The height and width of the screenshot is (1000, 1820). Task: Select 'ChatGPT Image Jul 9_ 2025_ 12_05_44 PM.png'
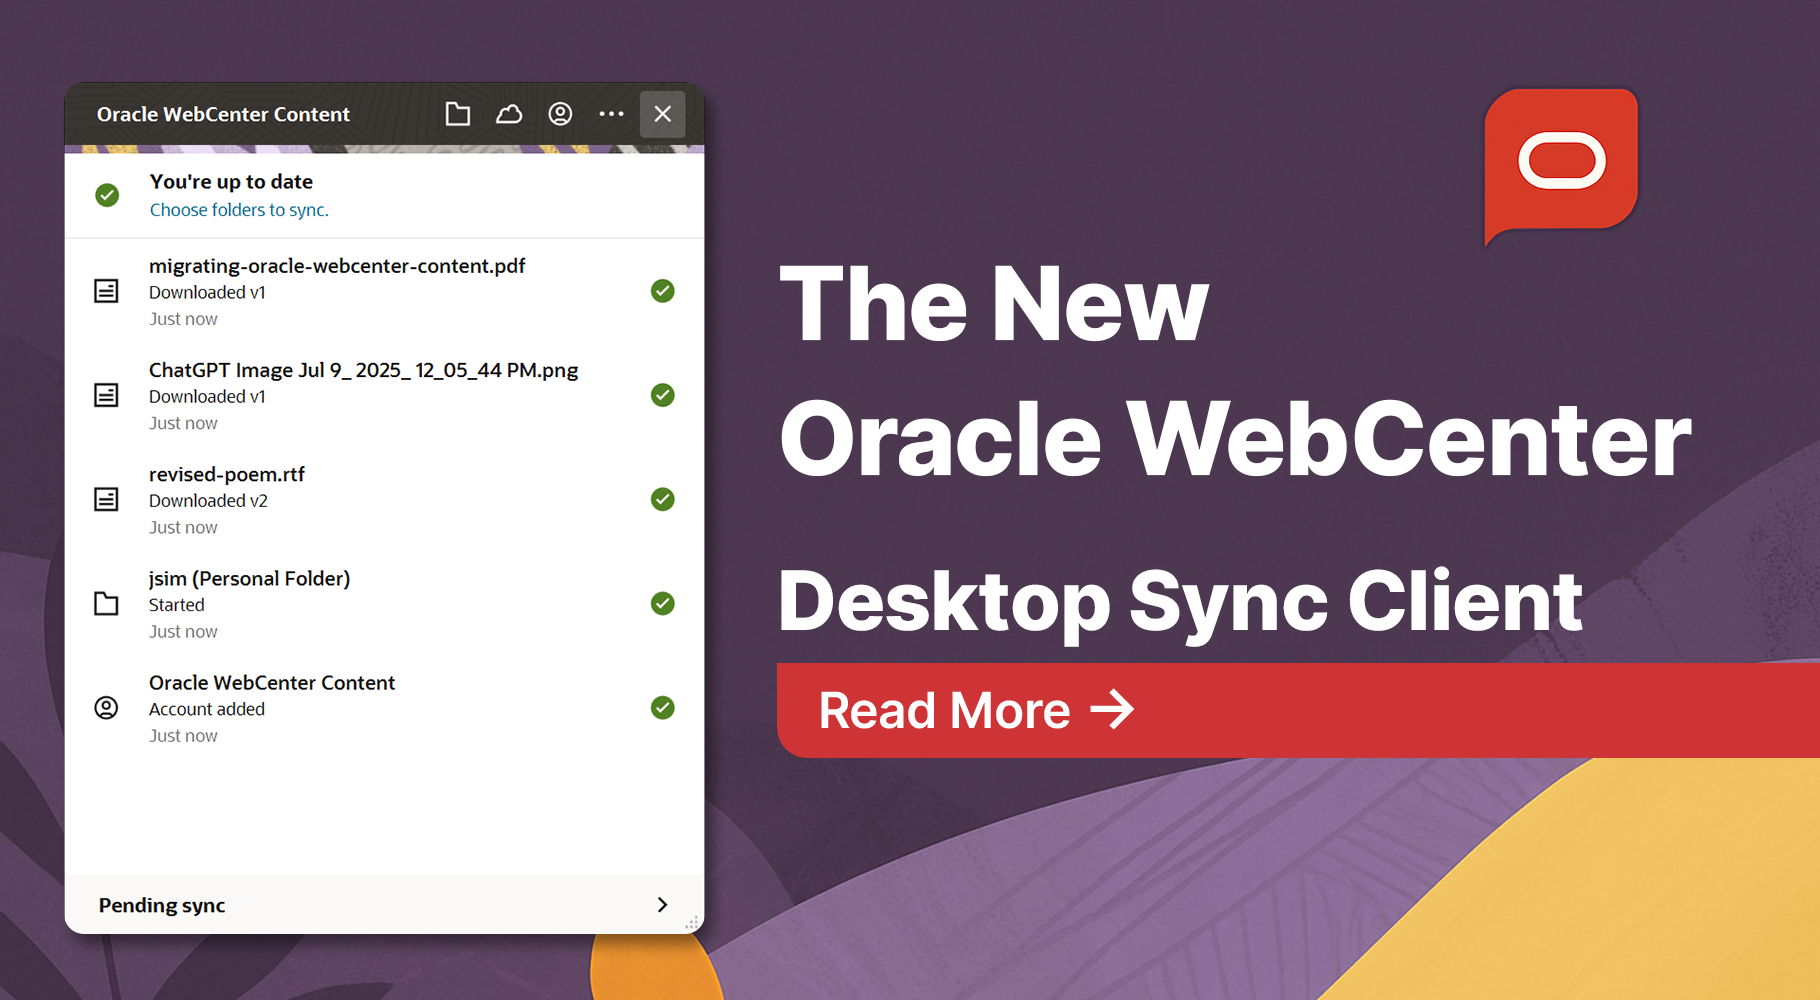pyautogui.click(x=364, y=370)
